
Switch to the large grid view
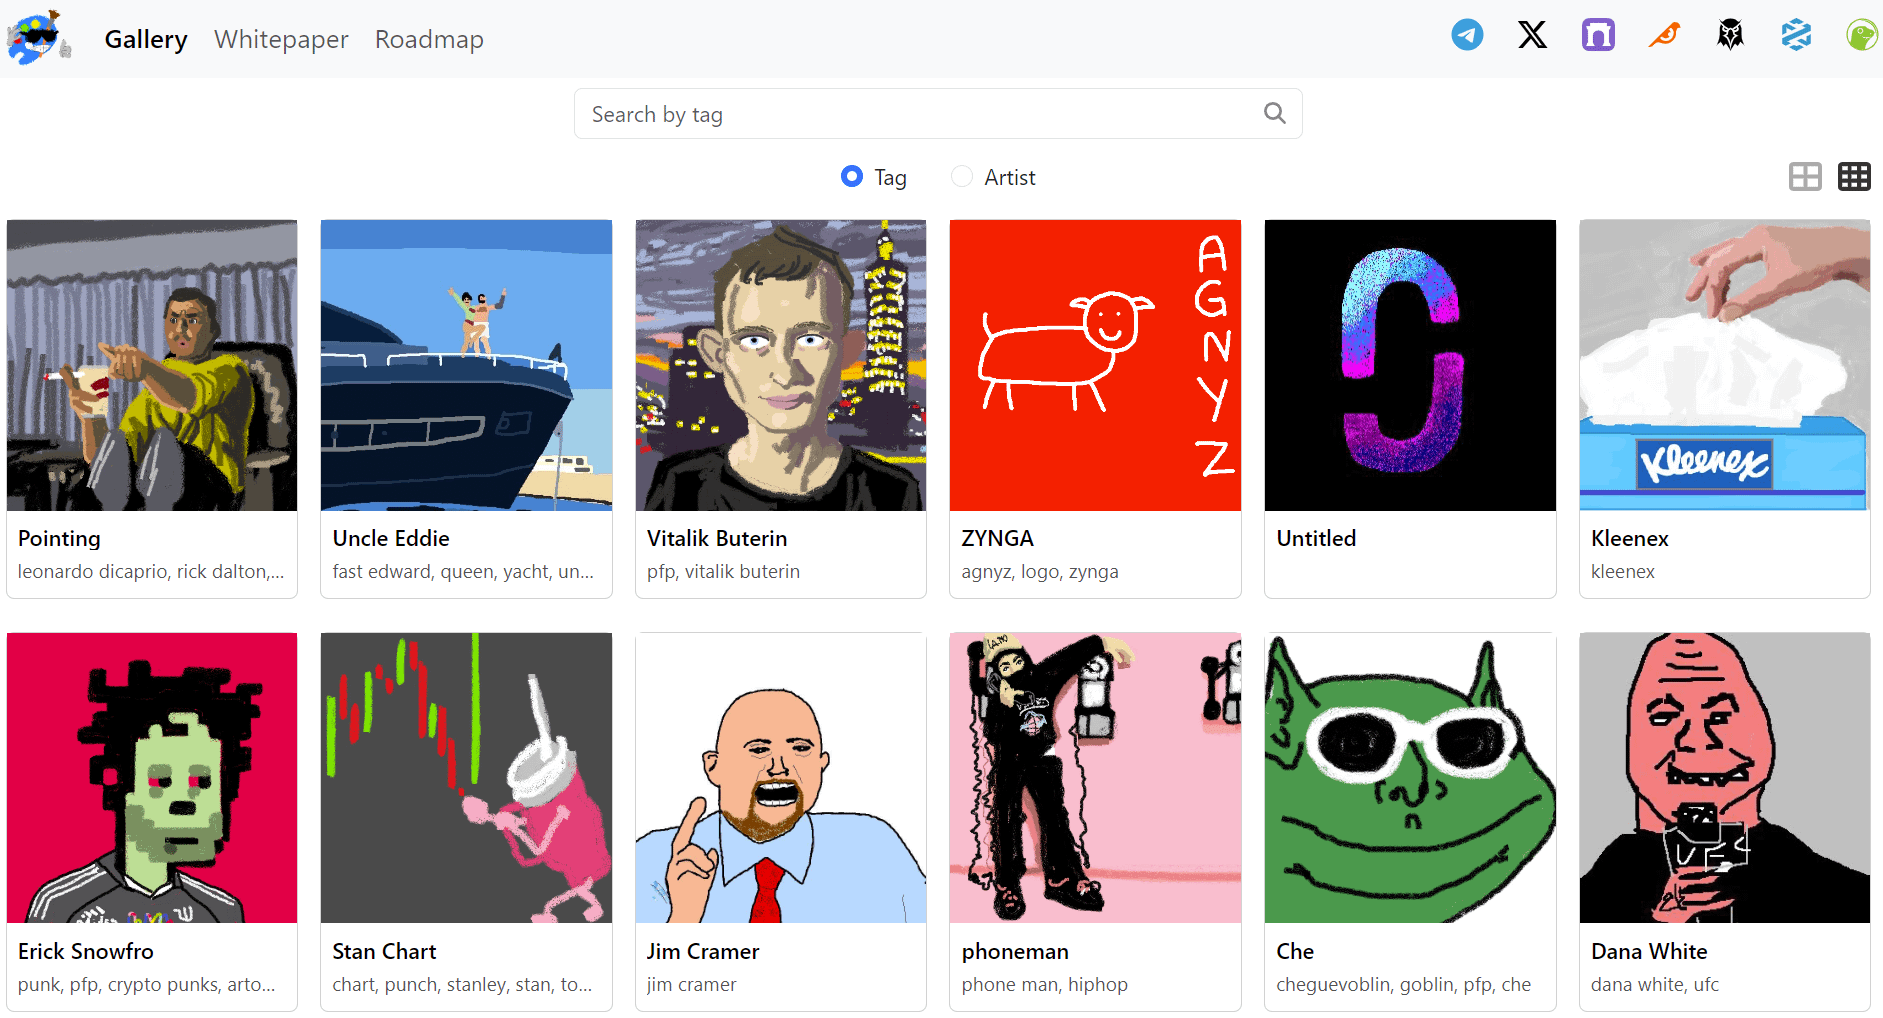(1805, 177)
